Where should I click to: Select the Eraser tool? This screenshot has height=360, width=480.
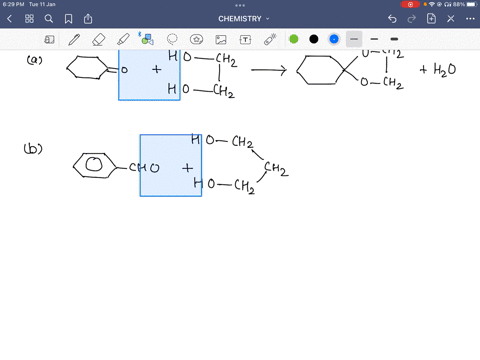point(99,39)
